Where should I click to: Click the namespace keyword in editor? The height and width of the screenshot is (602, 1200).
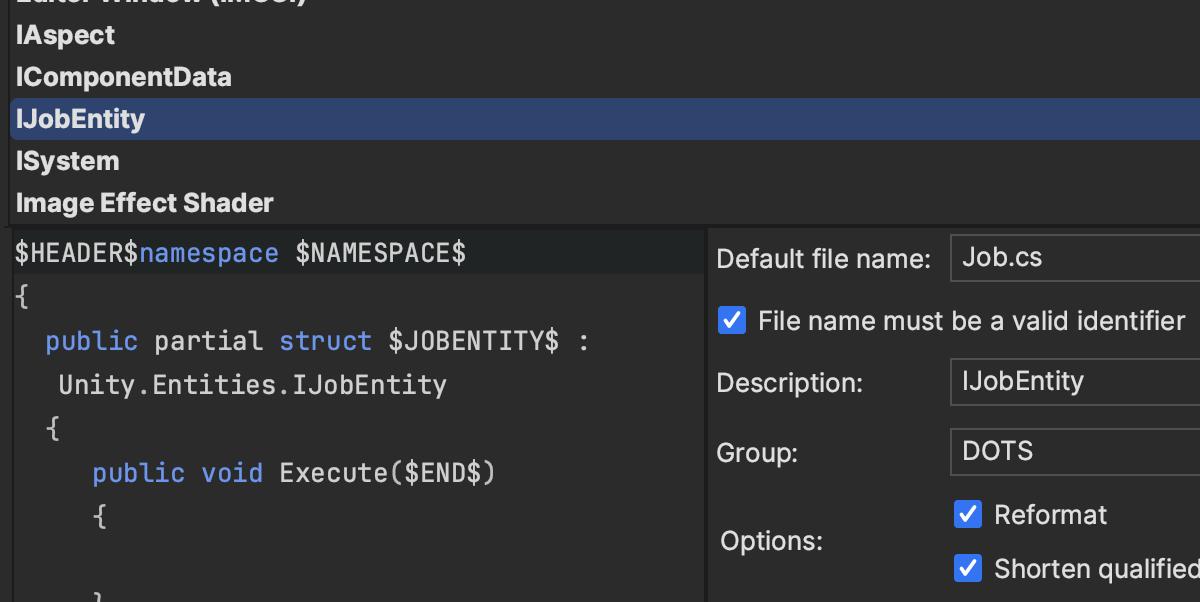coord(208,254)
